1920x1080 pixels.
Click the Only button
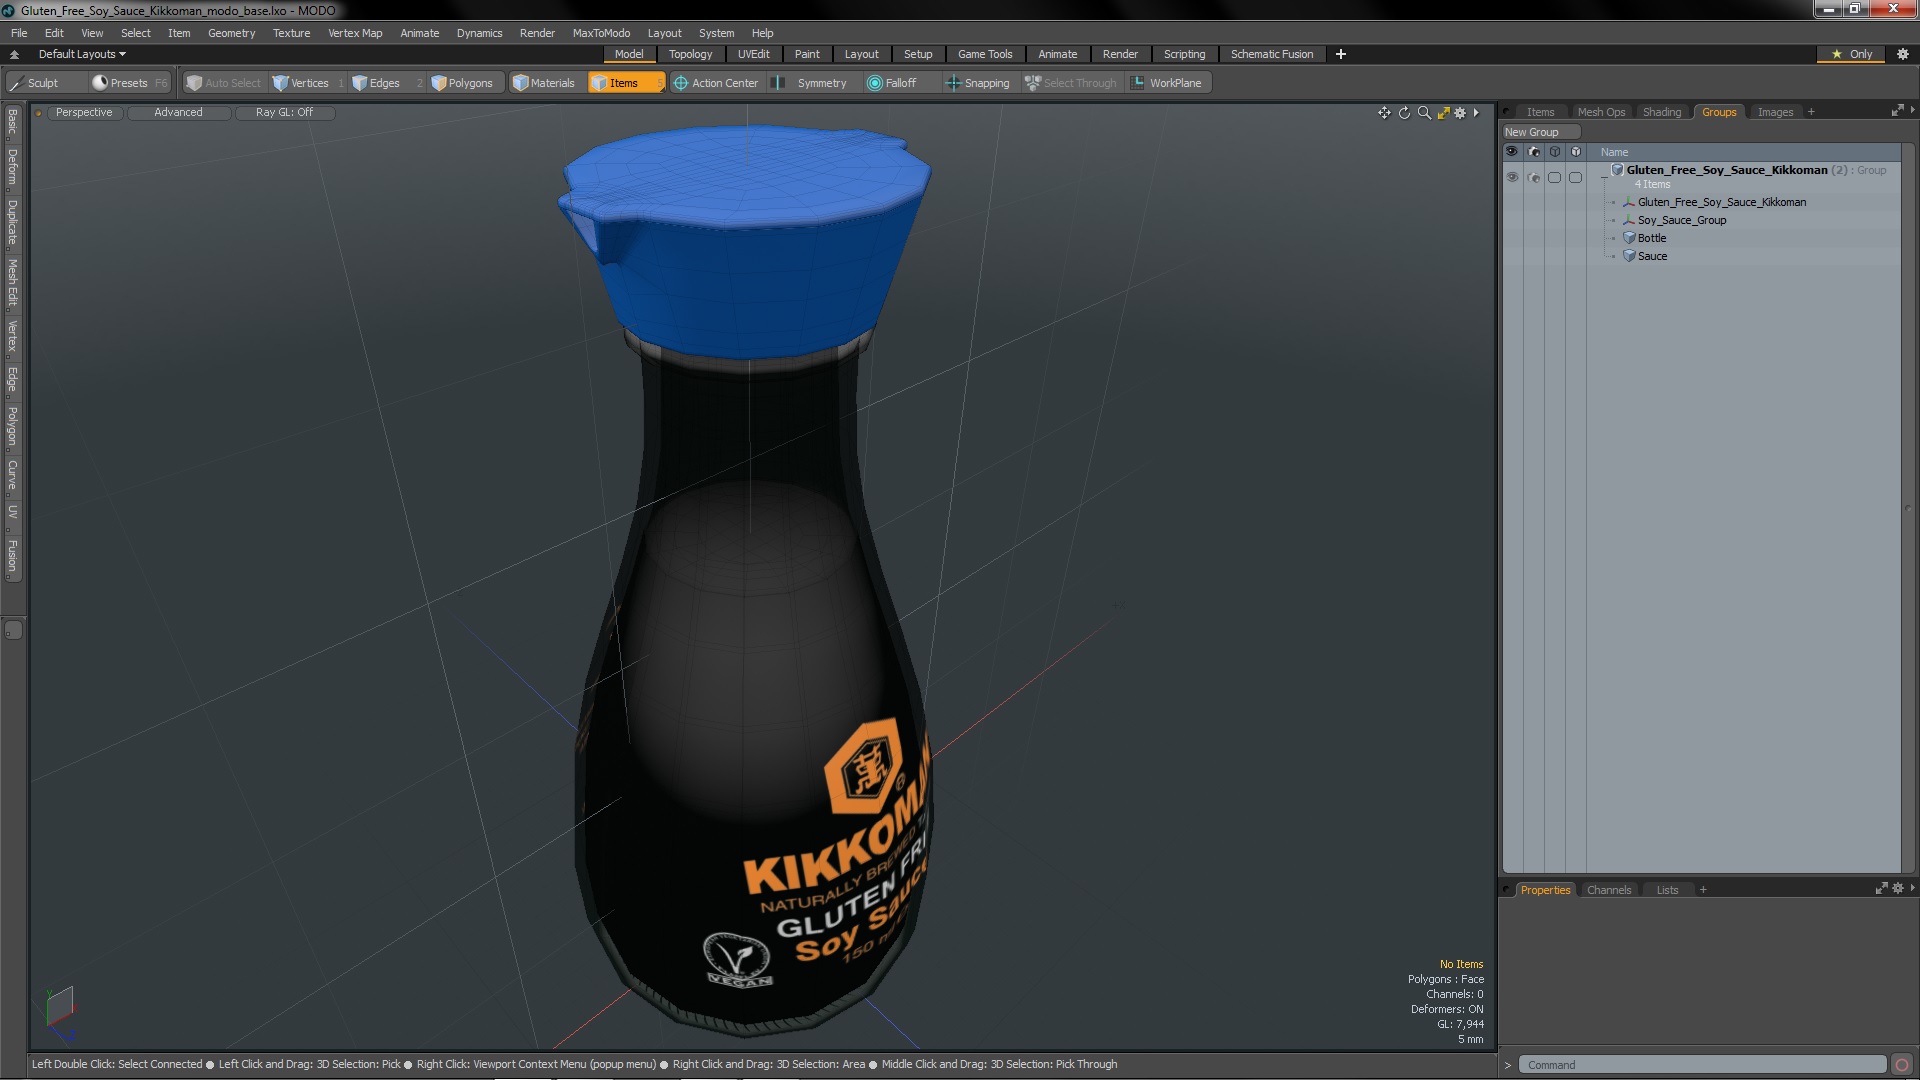(1852, 54)
